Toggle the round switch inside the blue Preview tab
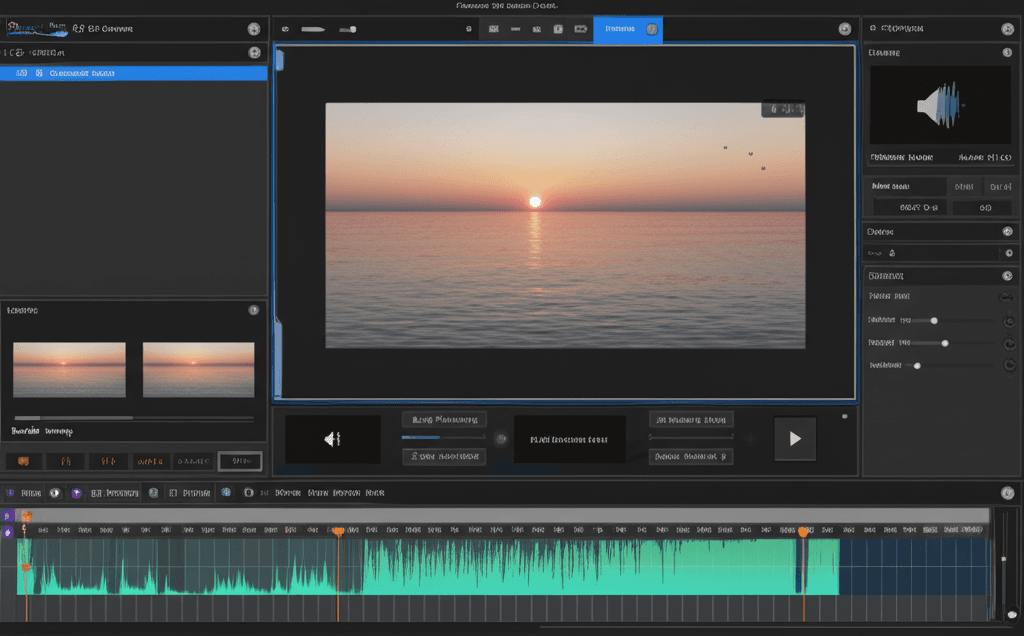1024x636 pixels. [x=651, y=29]
